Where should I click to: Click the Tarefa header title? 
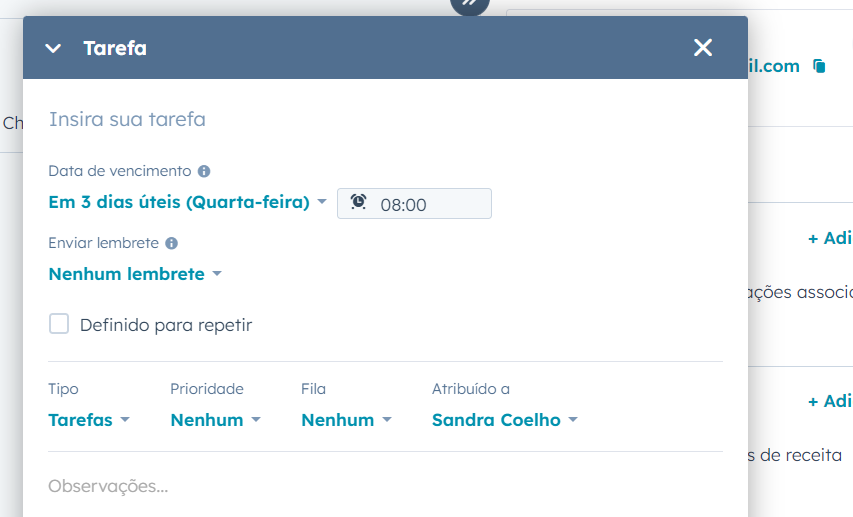(x=115, y=48)
